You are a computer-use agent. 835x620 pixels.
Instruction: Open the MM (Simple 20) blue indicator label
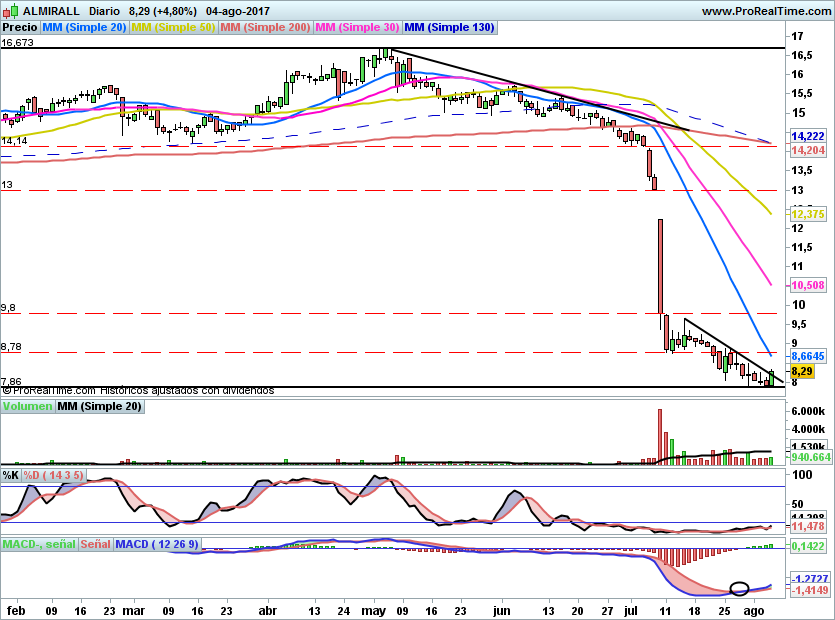point(84,27)
